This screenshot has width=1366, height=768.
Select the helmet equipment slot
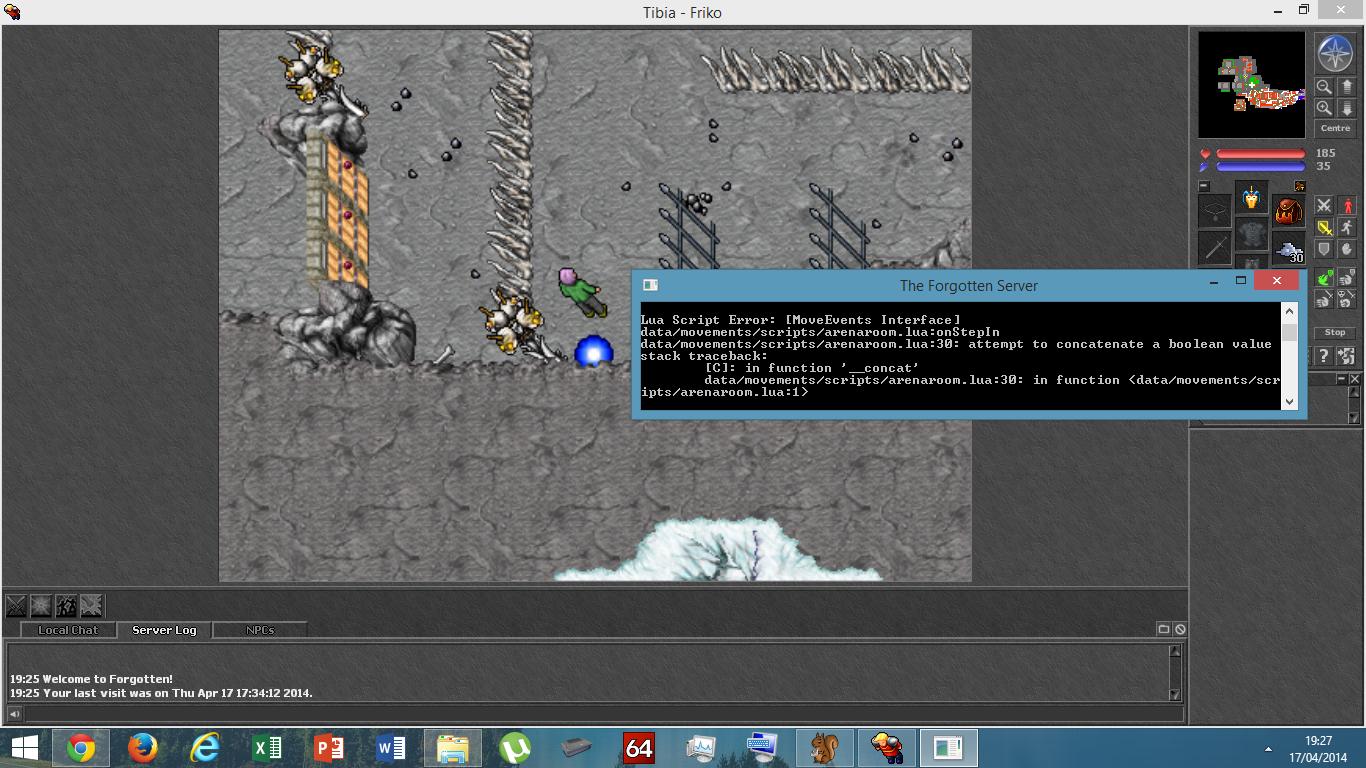pos(1252,197)
